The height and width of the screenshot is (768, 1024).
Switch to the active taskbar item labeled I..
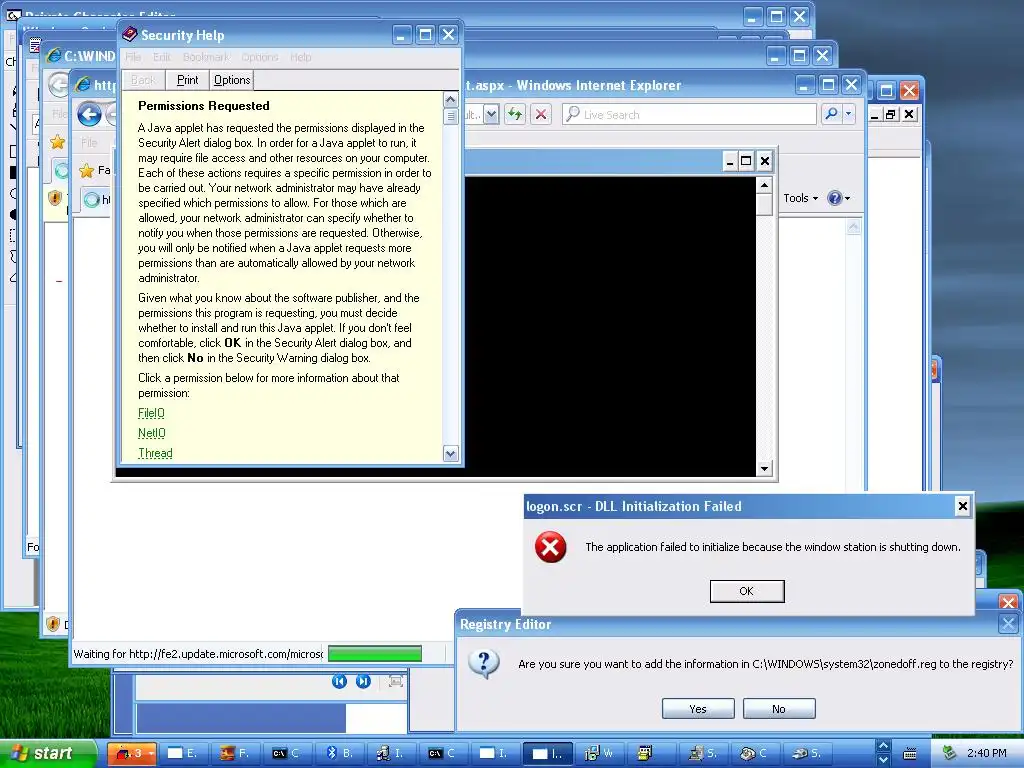click(x=547, y=753)
